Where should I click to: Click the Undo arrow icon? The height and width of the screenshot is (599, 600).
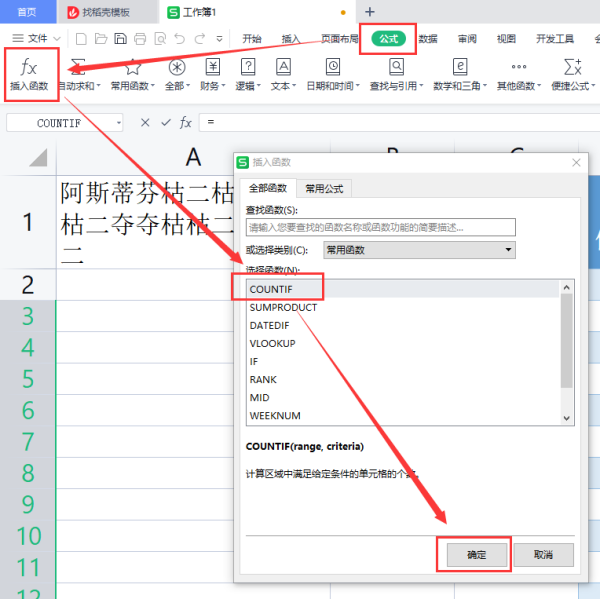click(x=179, y=39)
